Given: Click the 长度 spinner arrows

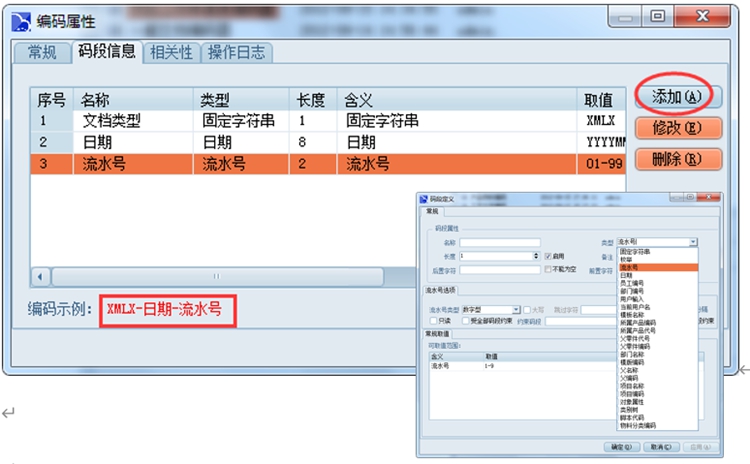Looking at the screenshot, I should click(x=537, y=256).
